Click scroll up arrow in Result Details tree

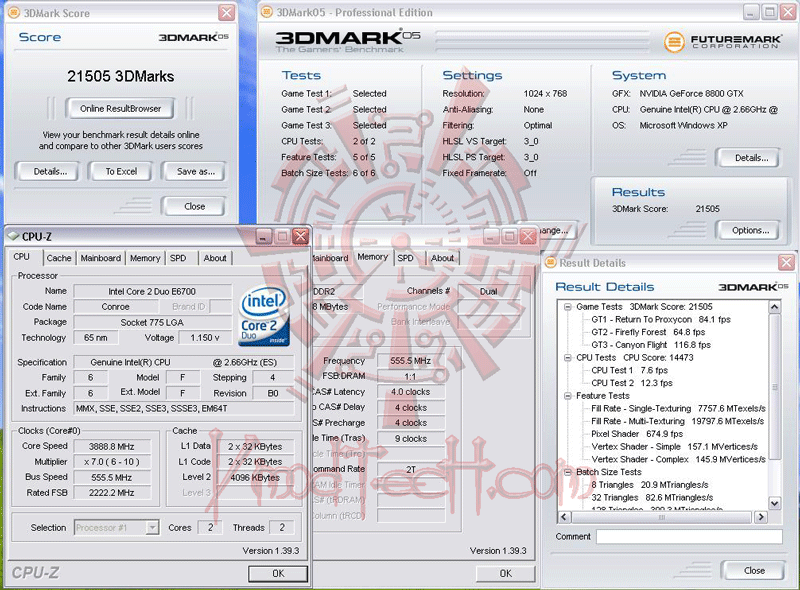[x=774, y=307]
